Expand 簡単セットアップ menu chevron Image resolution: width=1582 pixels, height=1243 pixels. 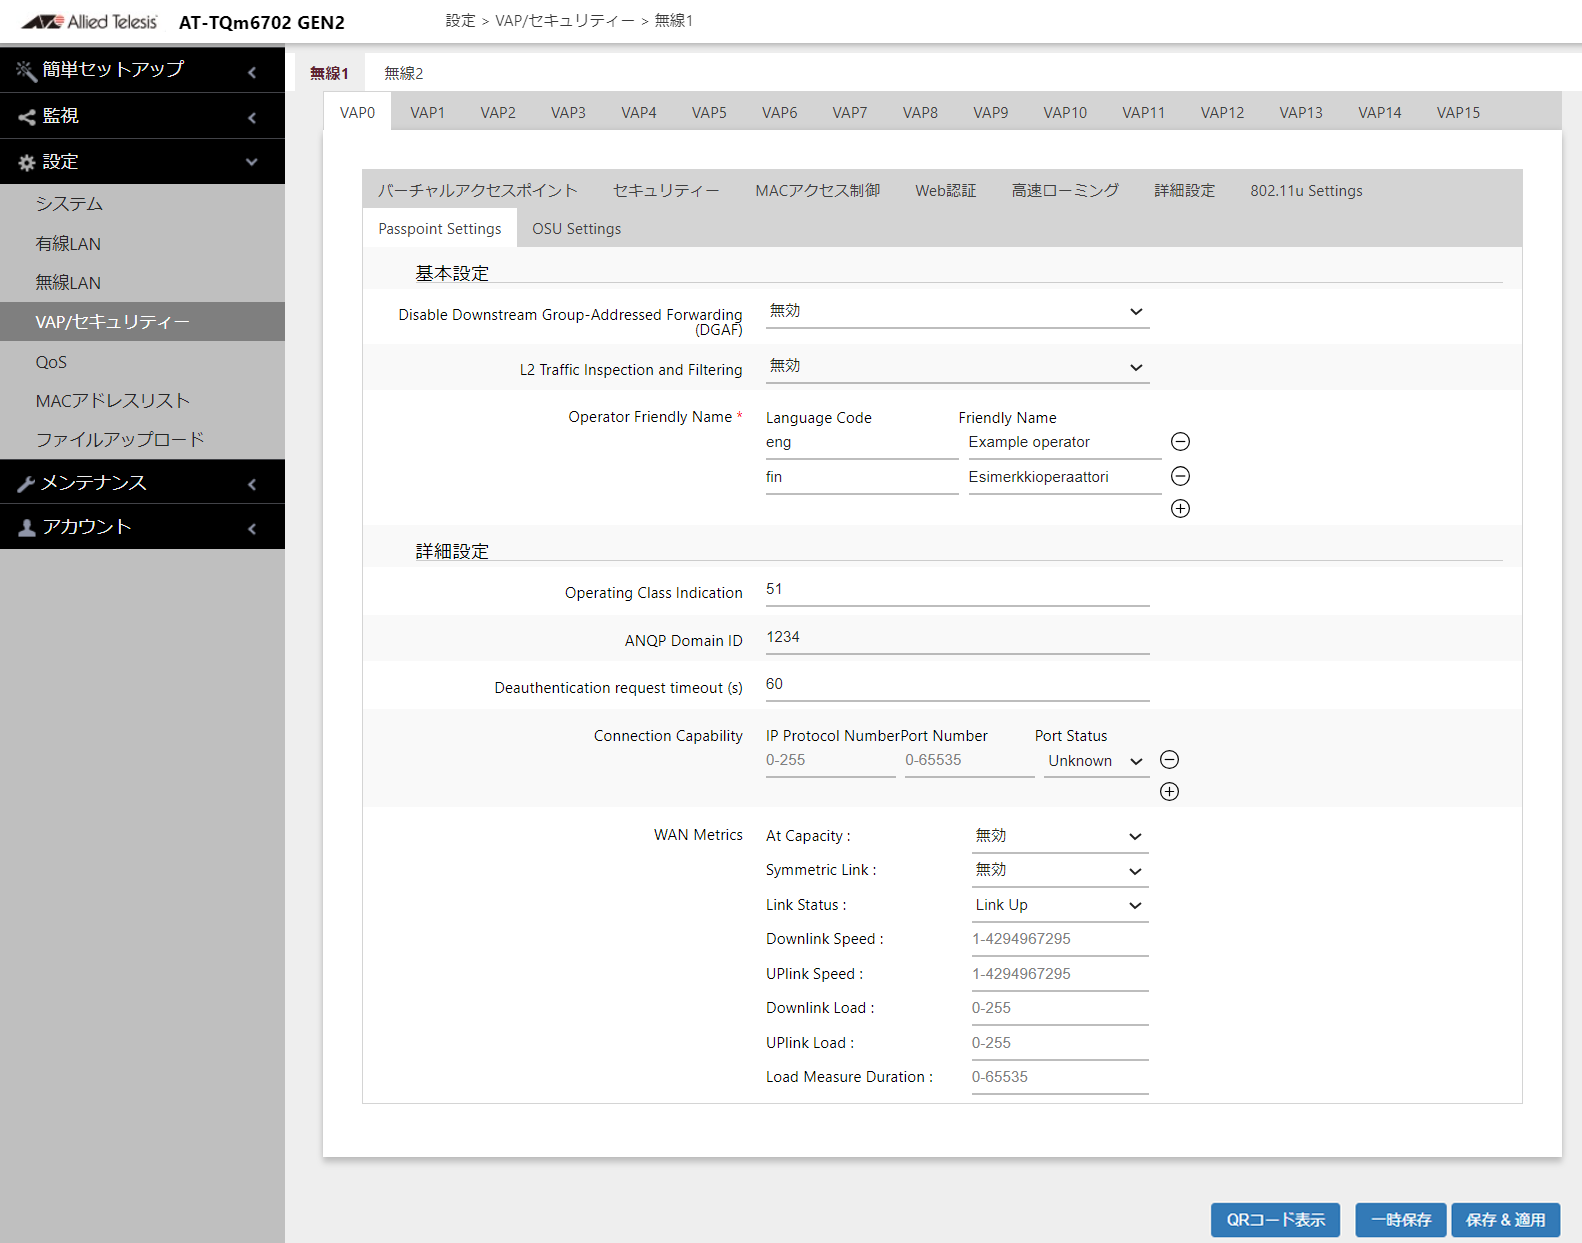tap(252, 72)
